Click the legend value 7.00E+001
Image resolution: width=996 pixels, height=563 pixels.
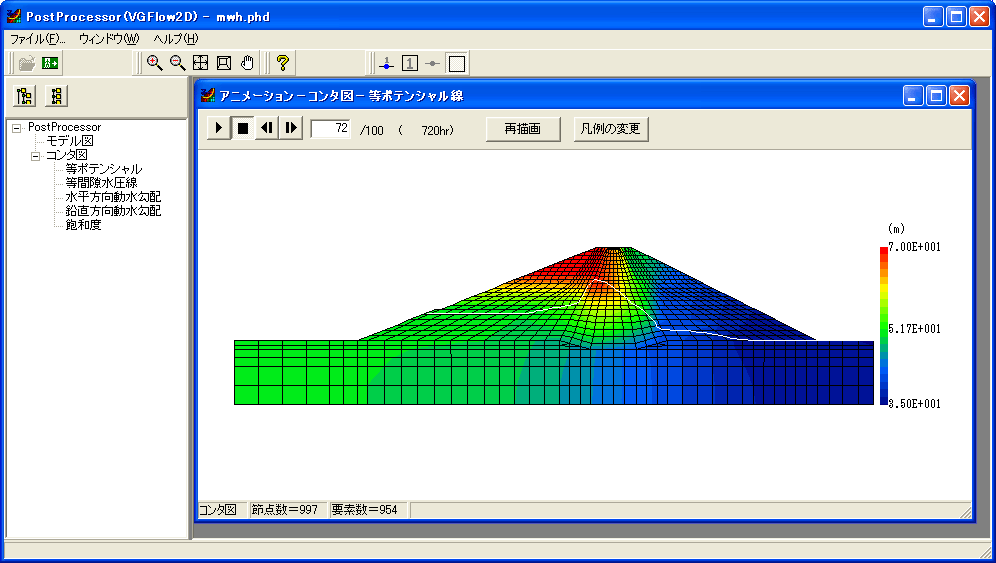pyautogui.click(x=914, y=247)
